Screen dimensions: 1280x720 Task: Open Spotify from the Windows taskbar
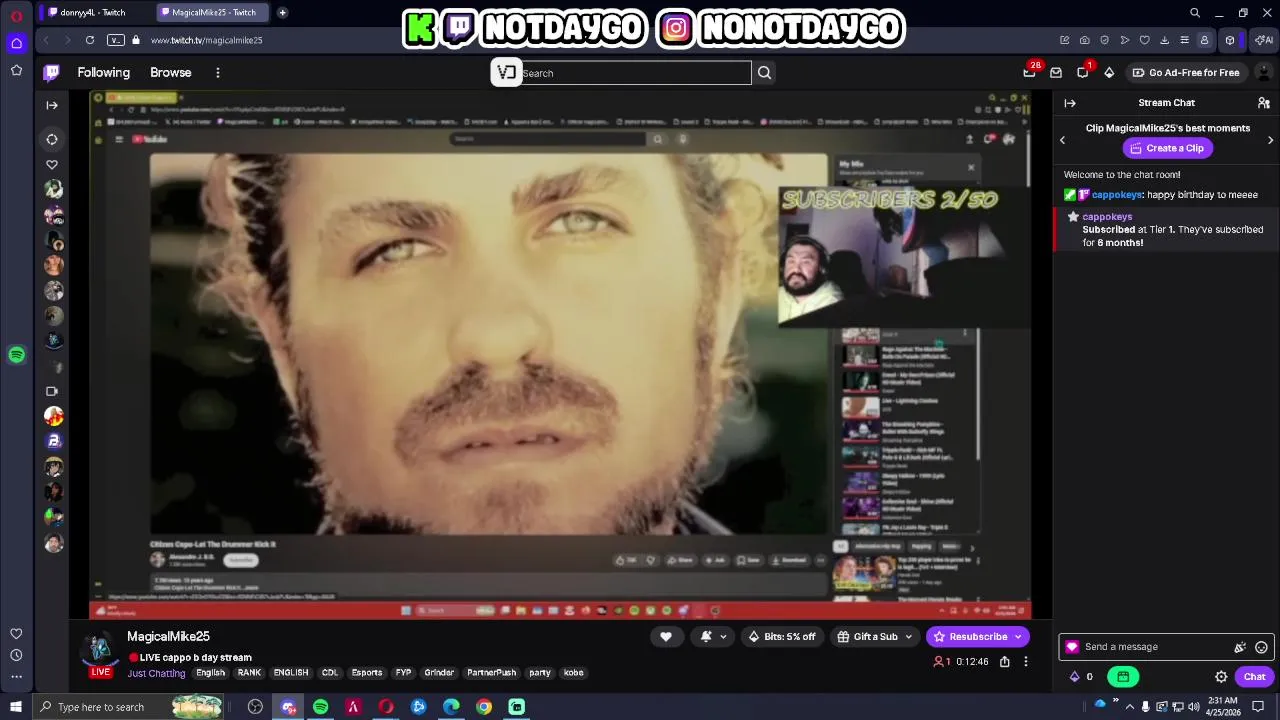320,707
